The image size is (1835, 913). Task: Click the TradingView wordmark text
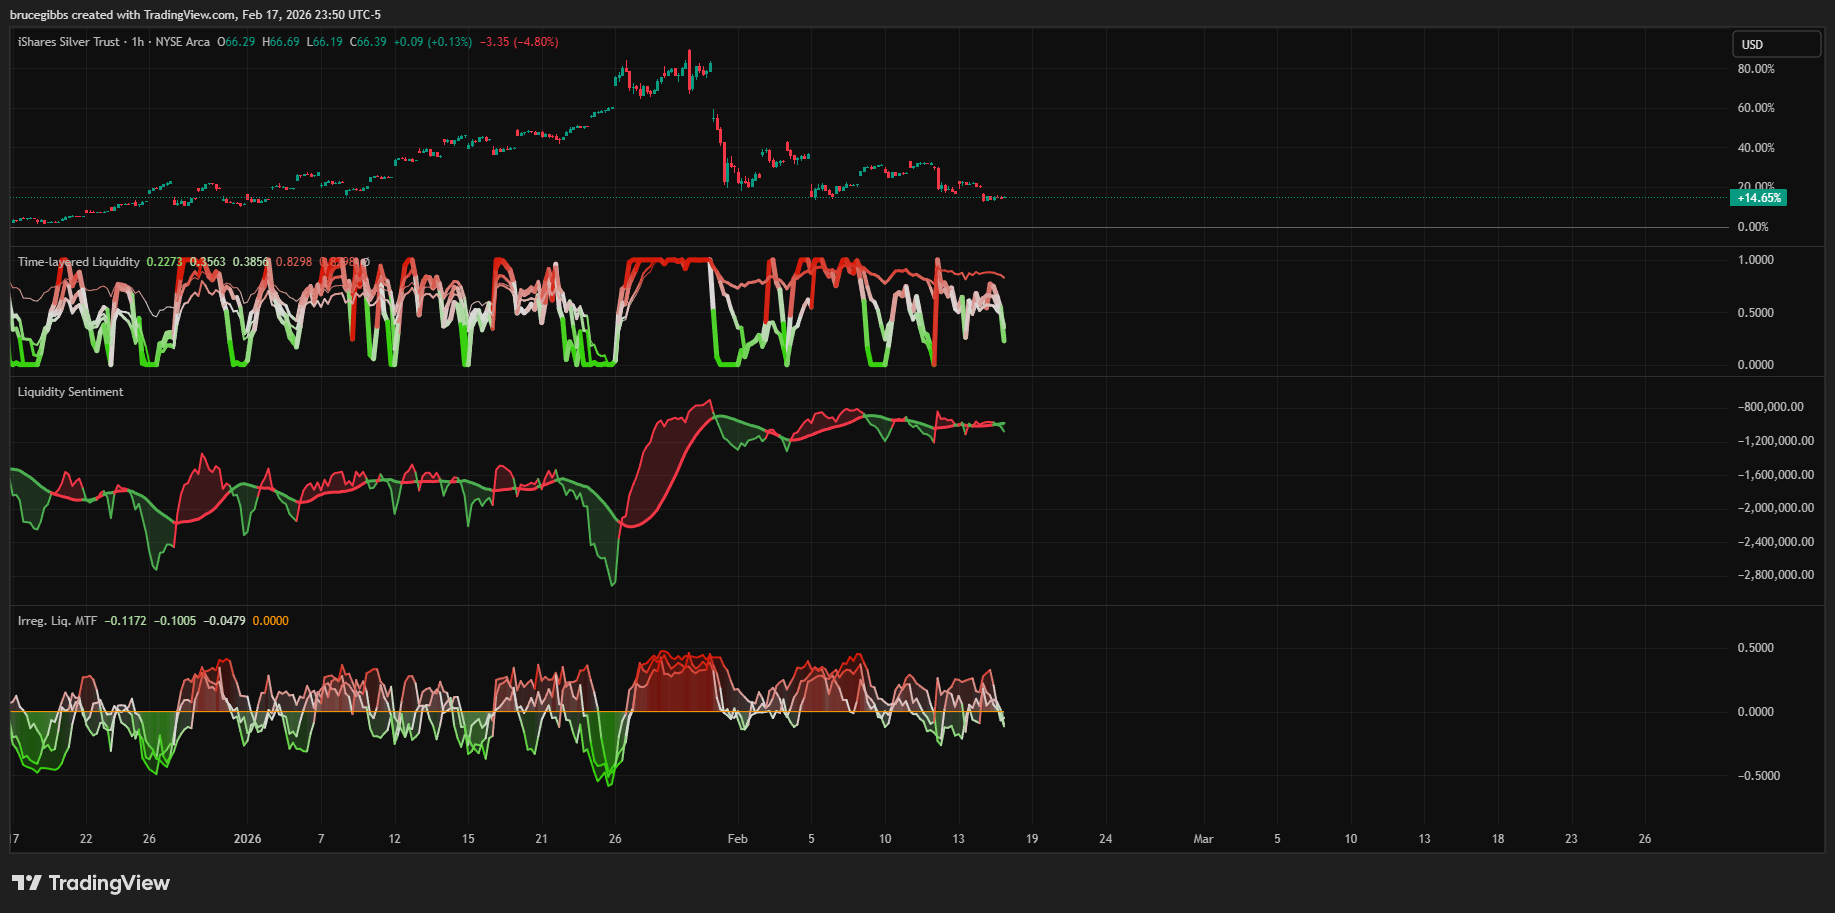click(109, 883)
